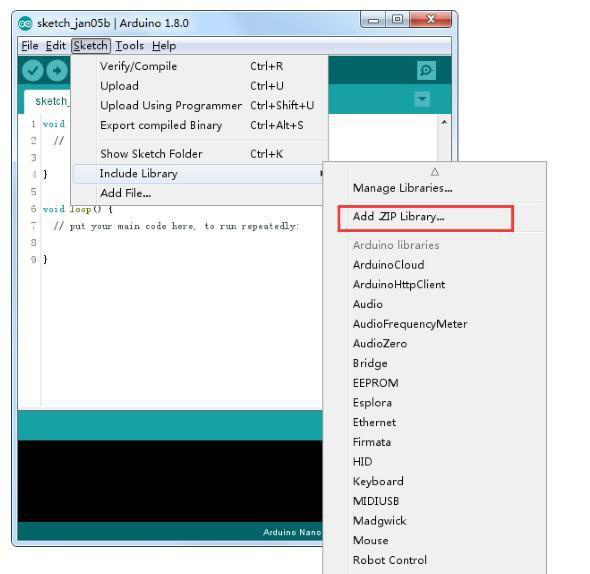The image size is (590, 574).
Task: Include the HID library
Action: click(x=435, y=462)
